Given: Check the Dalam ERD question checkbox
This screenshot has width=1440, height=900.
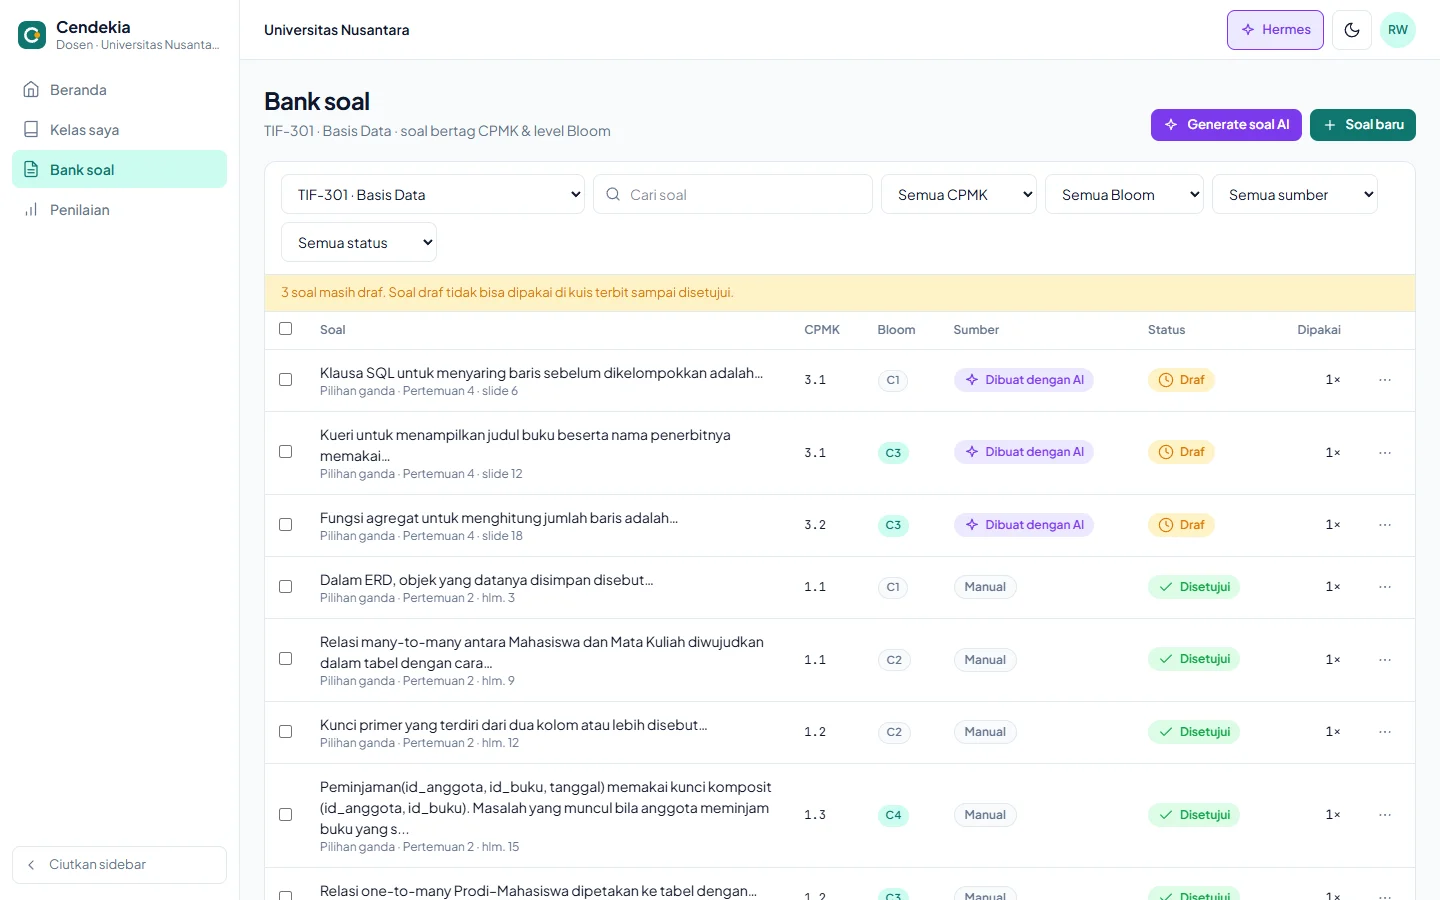Looking at the screenshot, I should coord(286,587).
